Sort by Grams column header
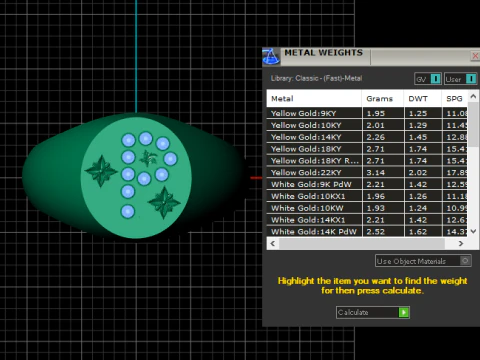The height and width of the screenshot is (360, 480). pyautogui.click(x=383, y=99)
